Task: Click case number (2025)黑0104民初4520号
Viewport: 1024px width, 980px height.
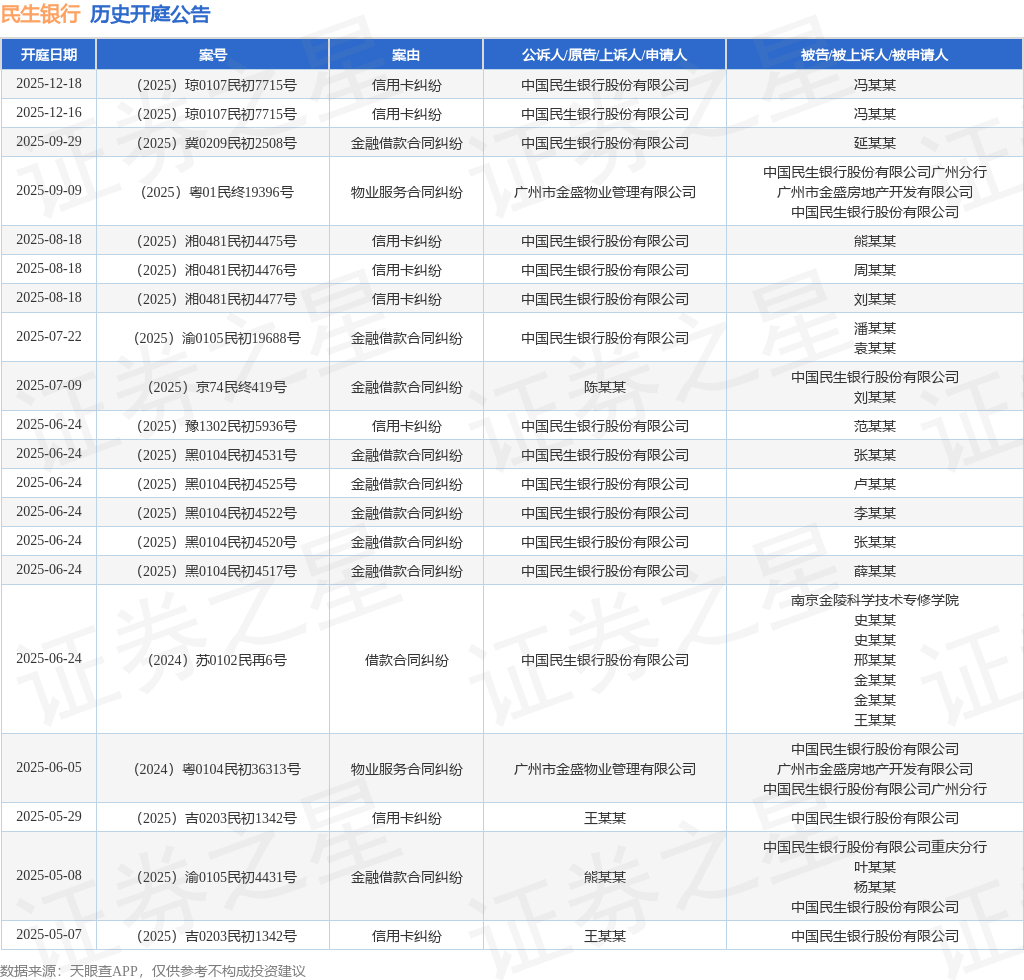Action: click(x=216, y=542)
